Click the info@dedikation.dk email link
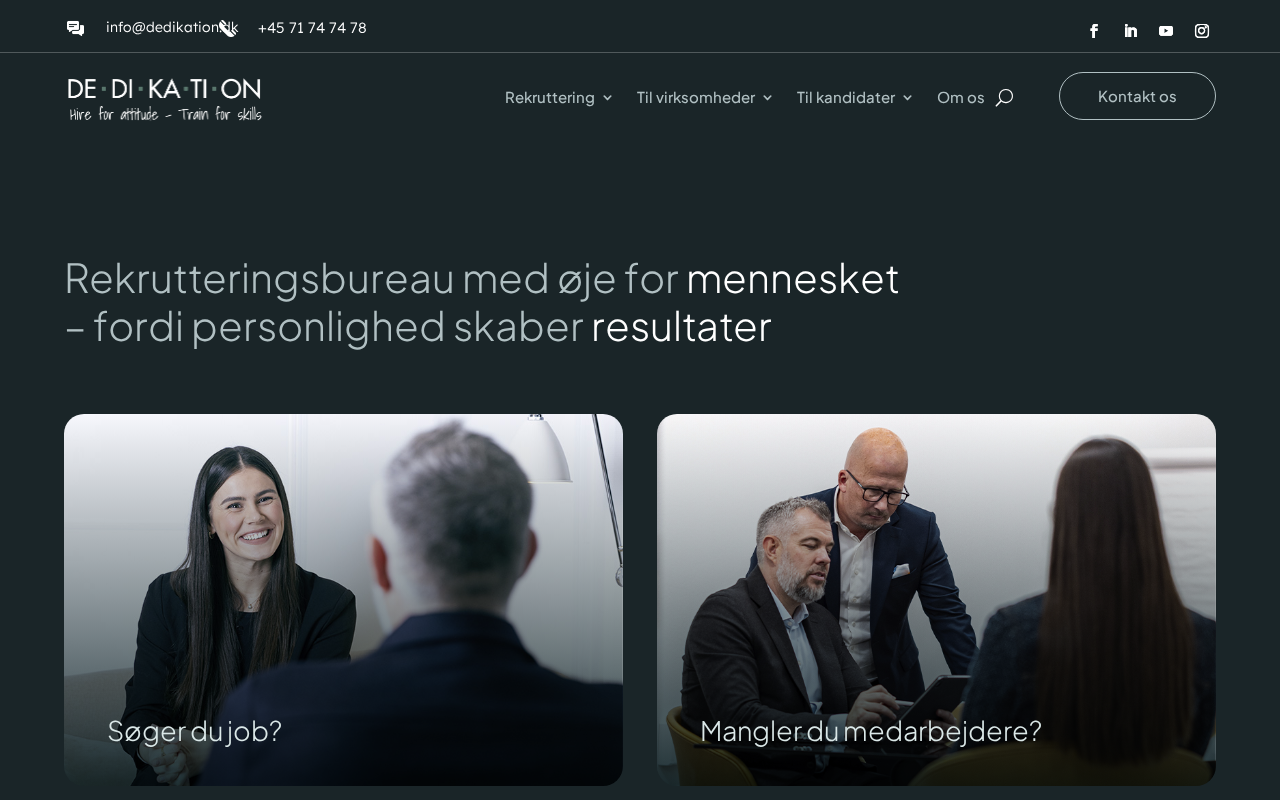This screenshot has width=1280, height=800. tap(172, 27)
